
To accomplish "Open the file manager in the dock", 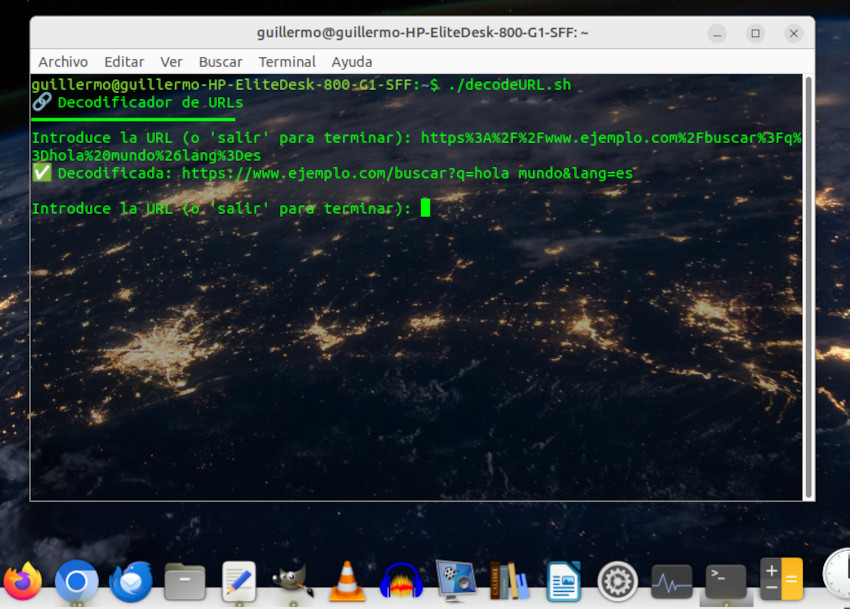I will pos(185,581).
